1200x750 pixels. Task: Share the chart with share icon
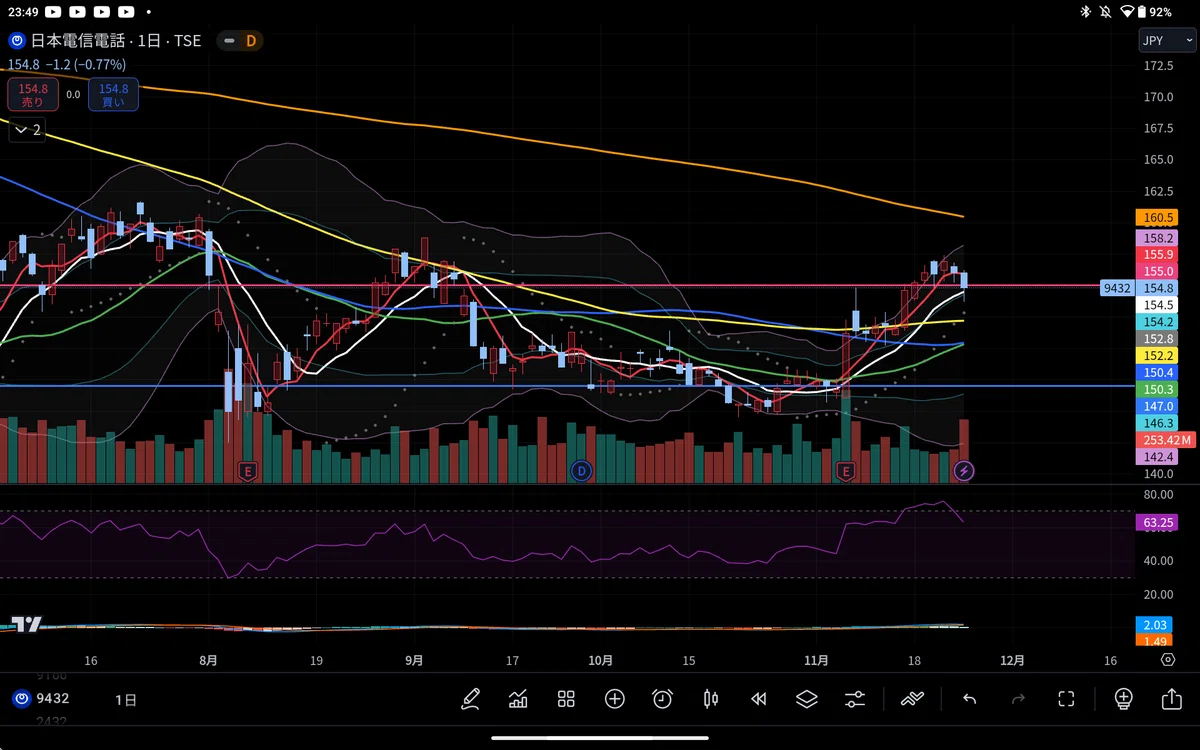[x=1171, y=699]
